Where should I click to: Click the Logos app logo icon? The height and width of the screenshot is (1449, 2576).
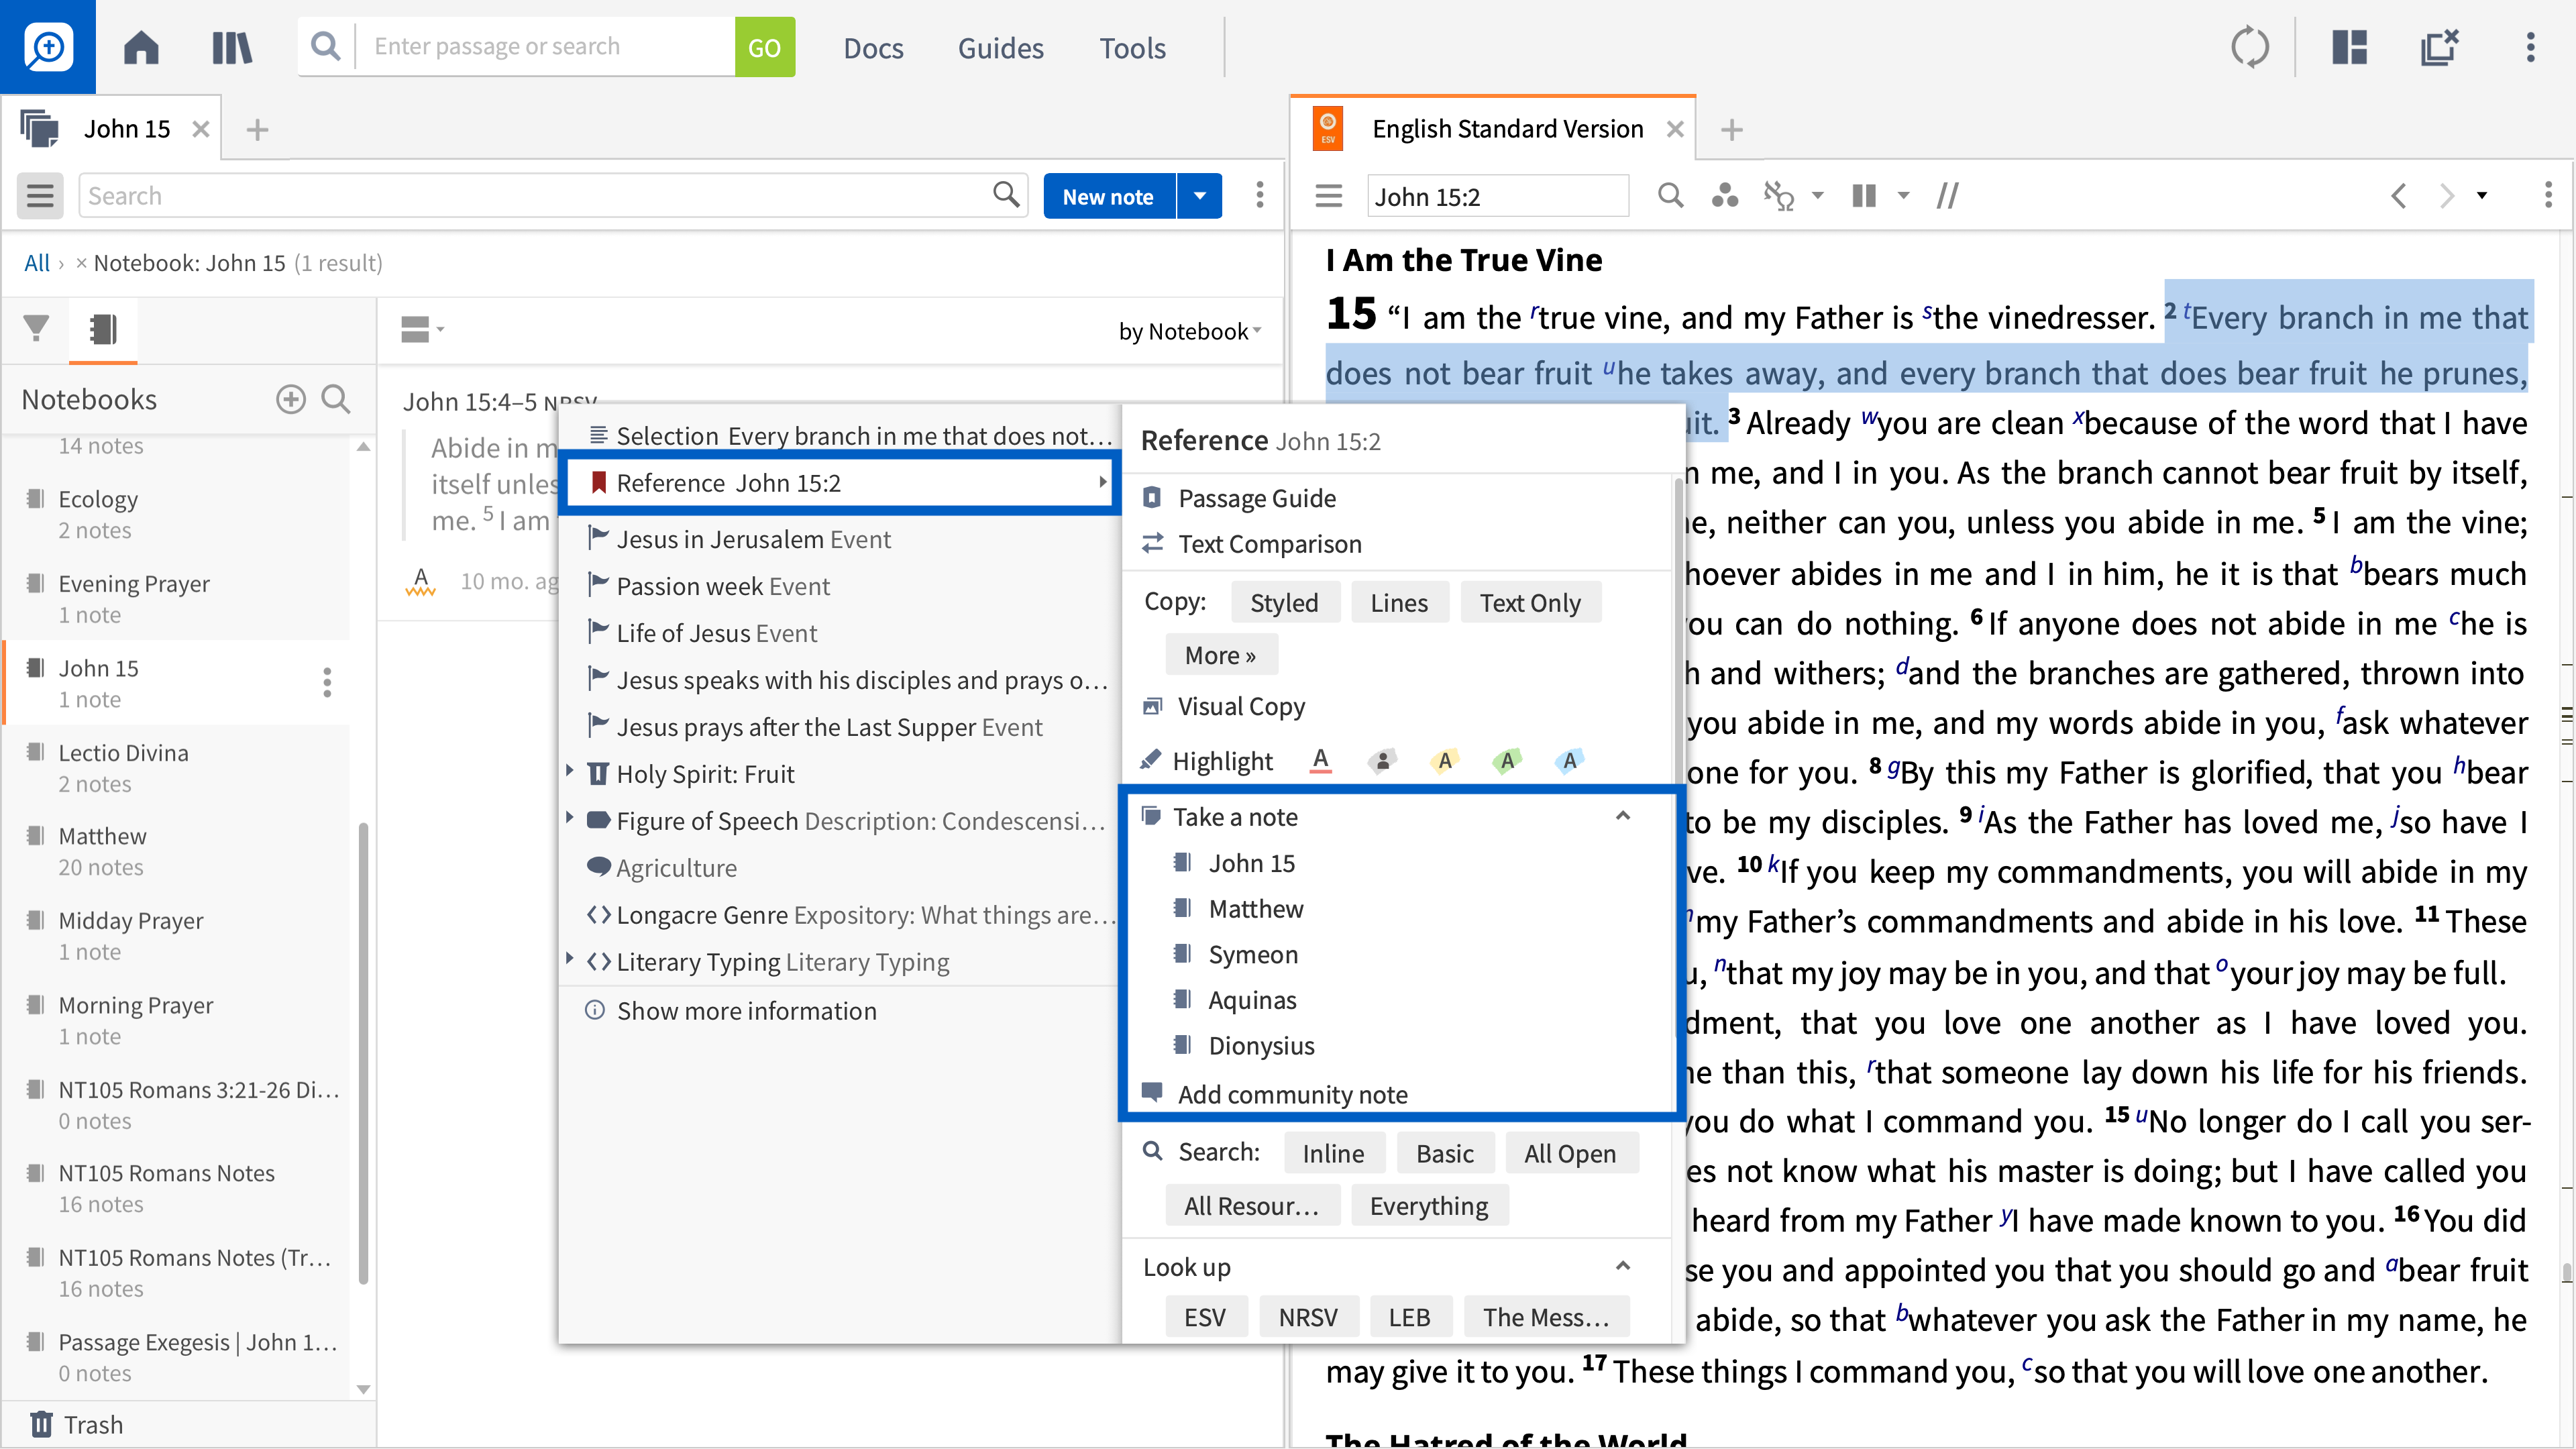pos(48,47)
